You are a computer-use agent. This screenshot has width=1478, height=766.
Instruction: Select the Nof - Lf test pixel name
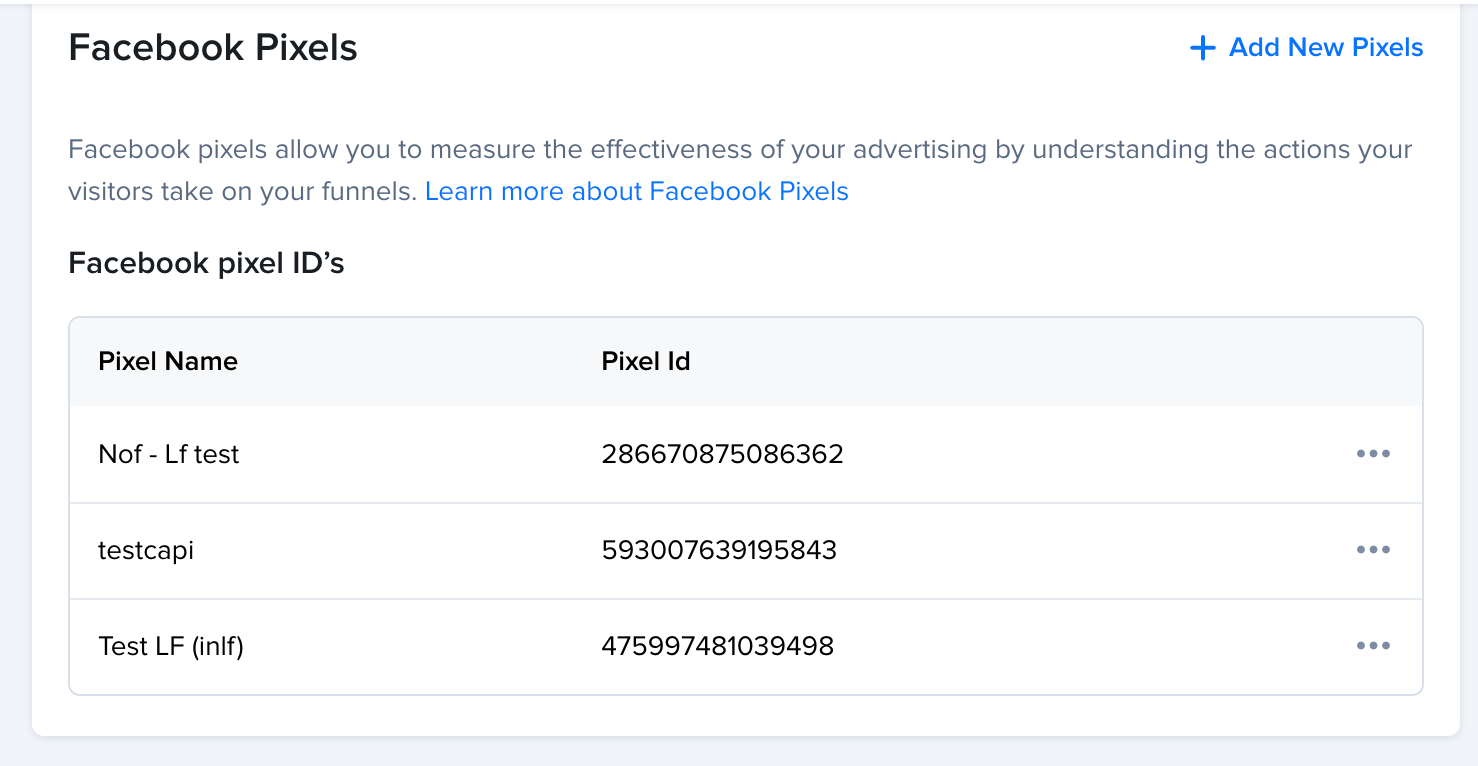click(x=169, y=454)
